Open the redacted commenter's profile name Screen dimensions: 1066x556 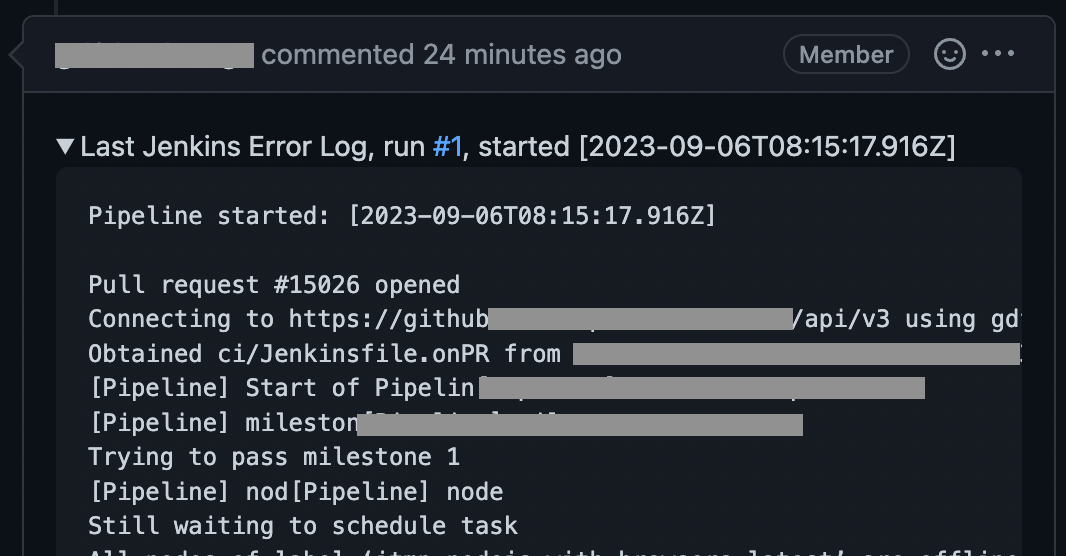pyautogui.click(x=154, y=55)
